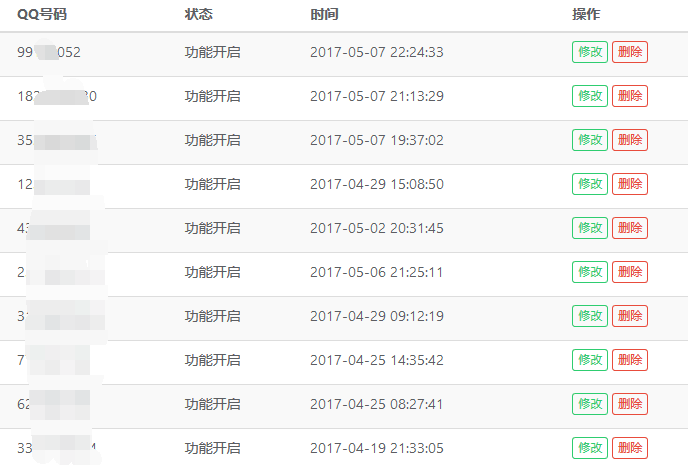Click the QQ号码 column header
Viewport: 688px width, 476px height.
tap(42, 14)
